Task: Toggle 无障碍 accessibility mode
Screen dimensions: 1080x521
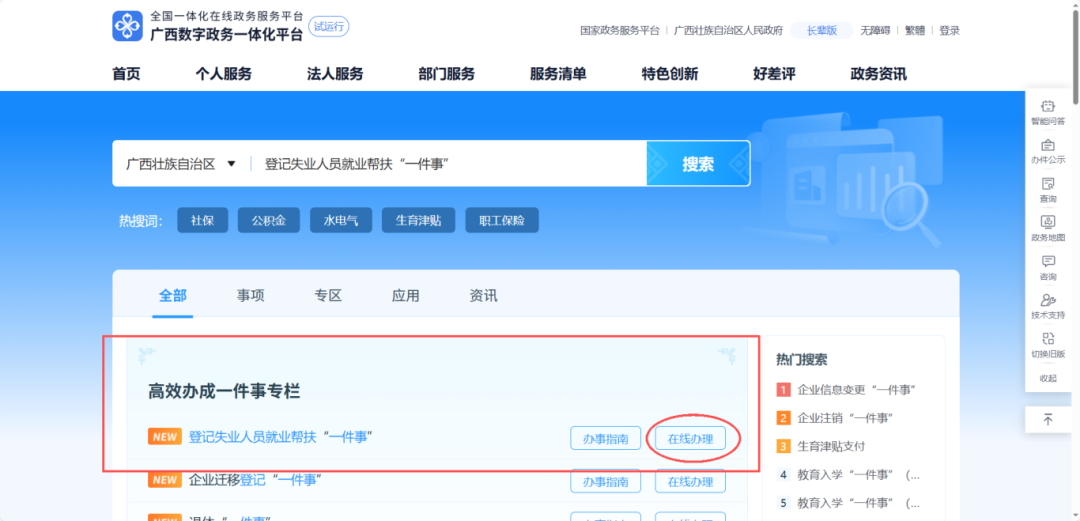Action: [x=875, y=30]
